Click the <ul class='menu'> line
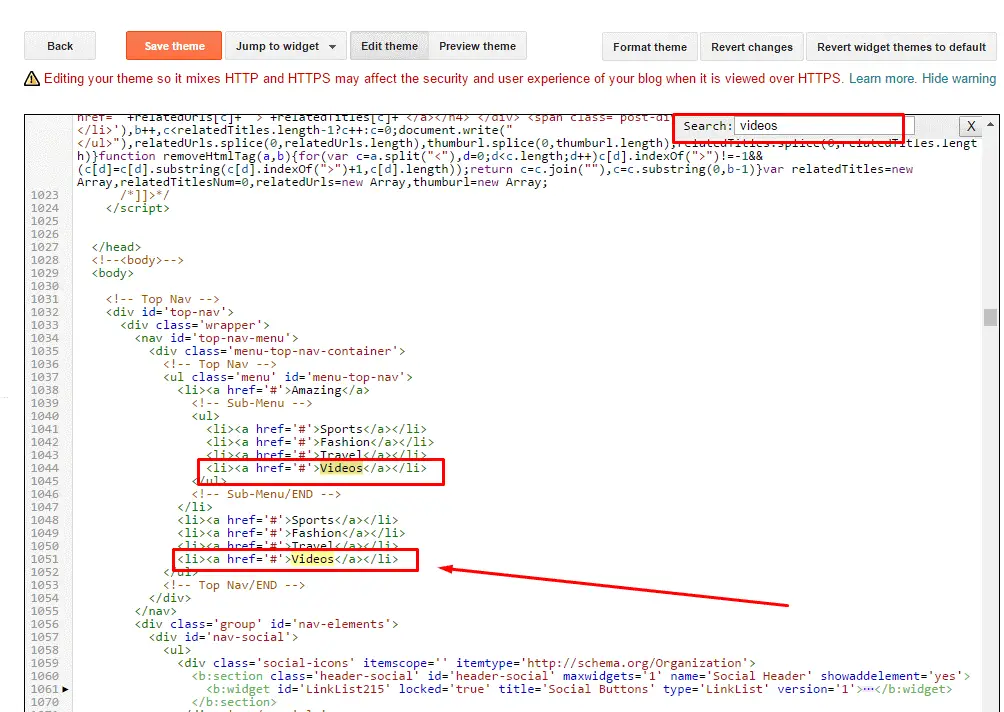 (x=288, y=377)
